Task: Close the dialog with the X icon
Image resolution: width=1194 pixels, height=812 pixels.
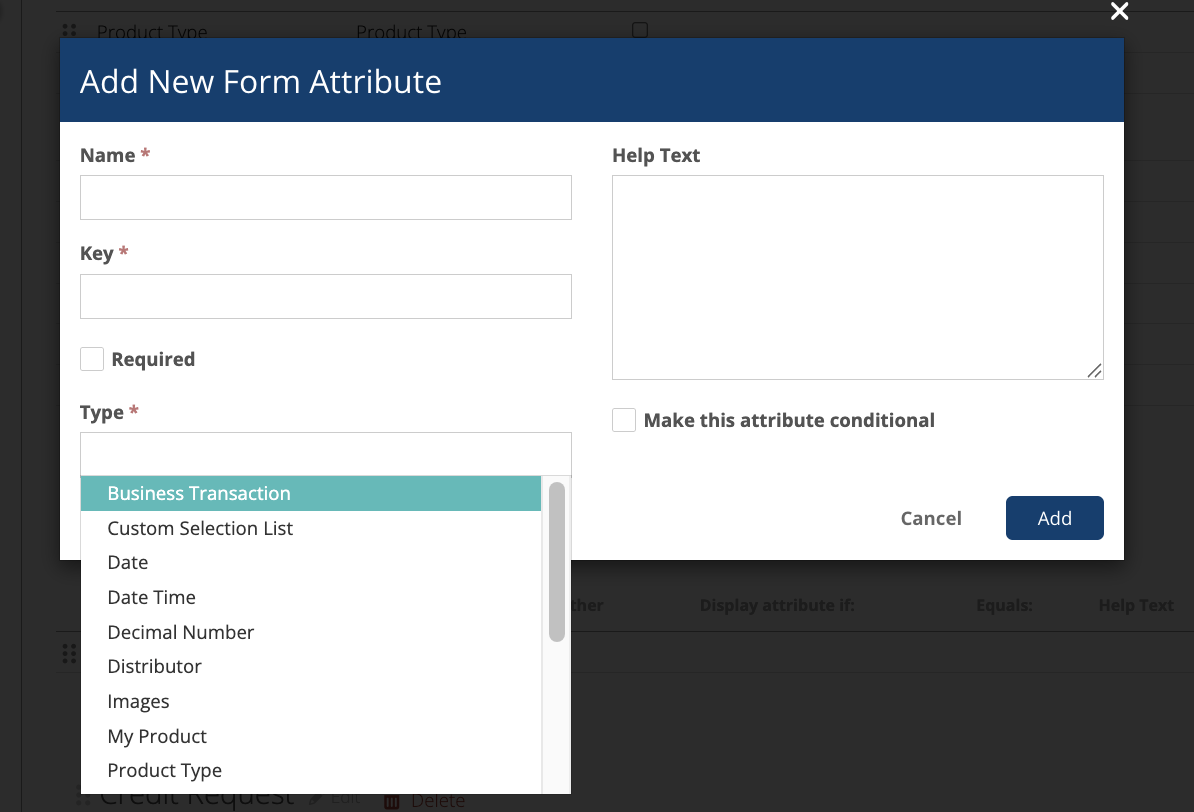Action: 1119,11
